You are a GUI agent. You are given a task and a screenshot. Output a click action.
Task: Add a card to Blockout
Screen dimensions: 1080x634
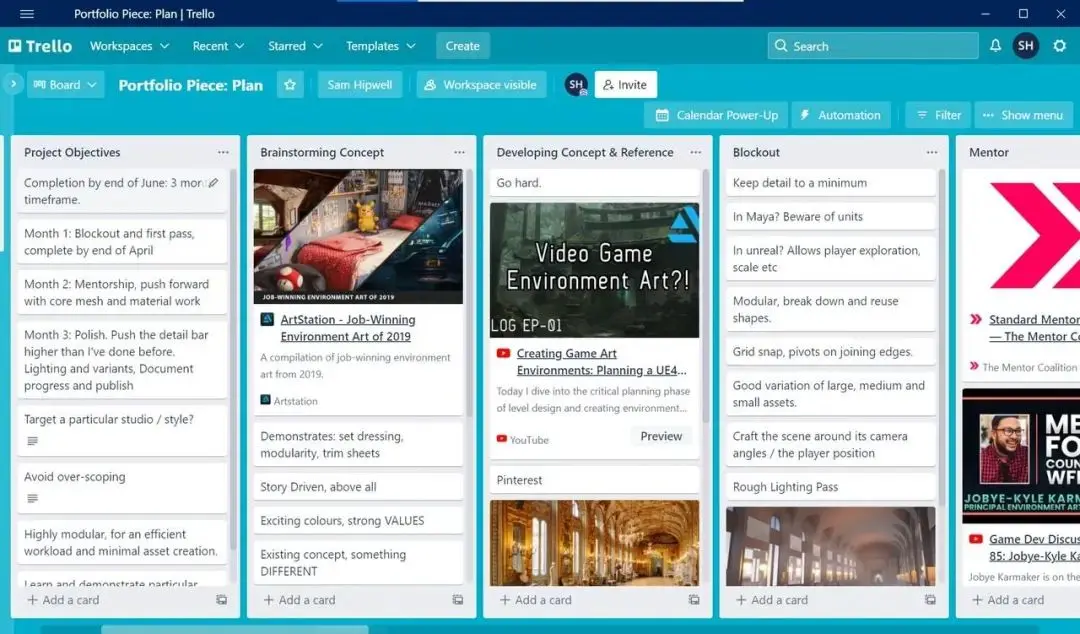tap(772, 600)
